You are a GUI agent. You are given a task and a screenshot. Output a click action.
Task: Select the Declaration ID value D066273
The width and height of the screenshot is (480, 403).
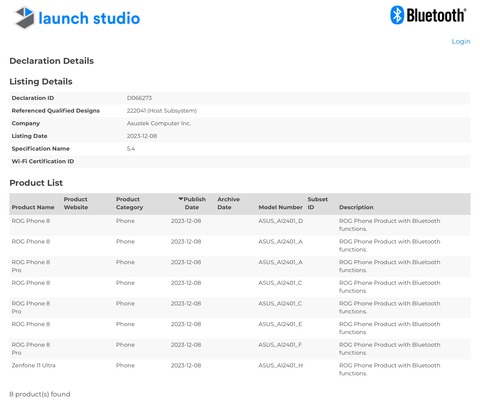[139, 98]
